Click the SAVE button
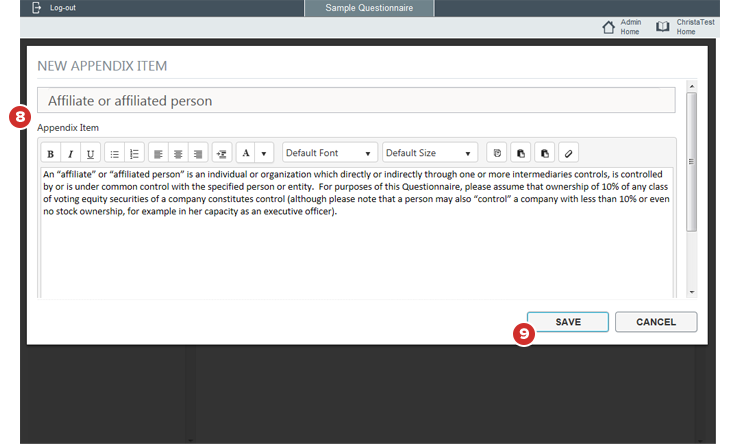Screen dimensions: 740x444 click(568, 322)
